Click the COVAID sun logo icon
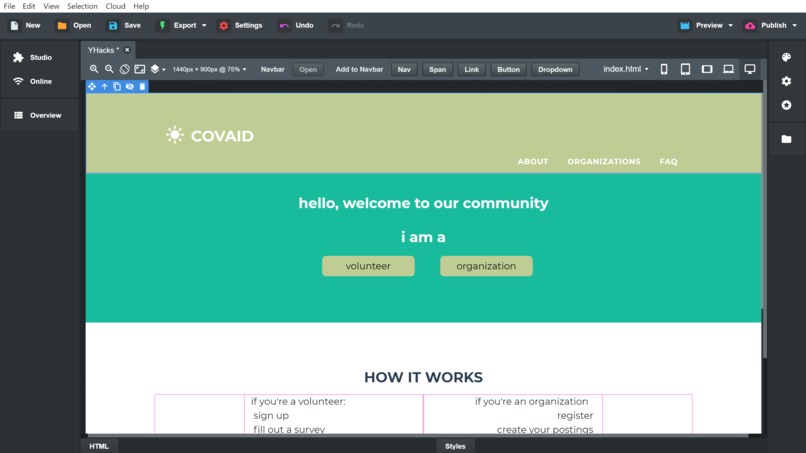806x453 pixels. coord(175,135)
